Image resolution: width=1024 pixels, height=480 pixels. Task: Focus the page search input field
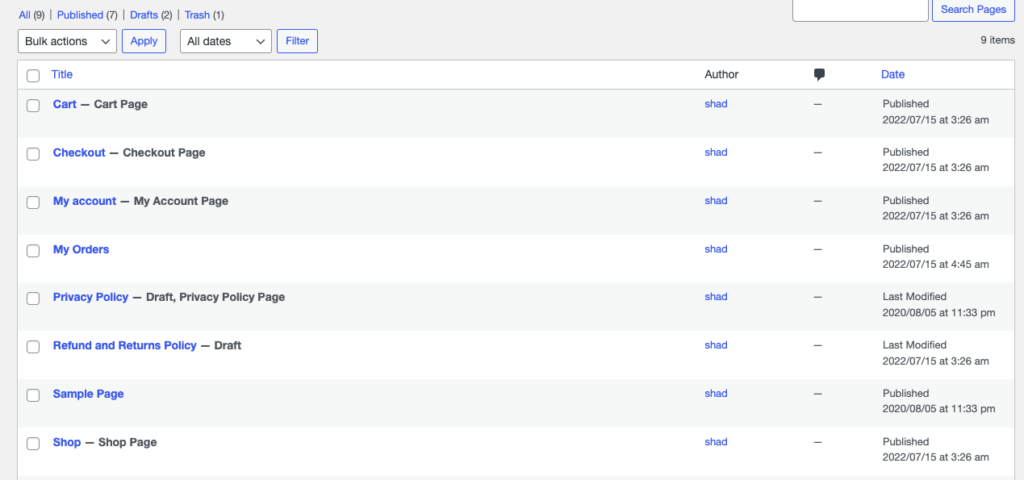[860, 10]
